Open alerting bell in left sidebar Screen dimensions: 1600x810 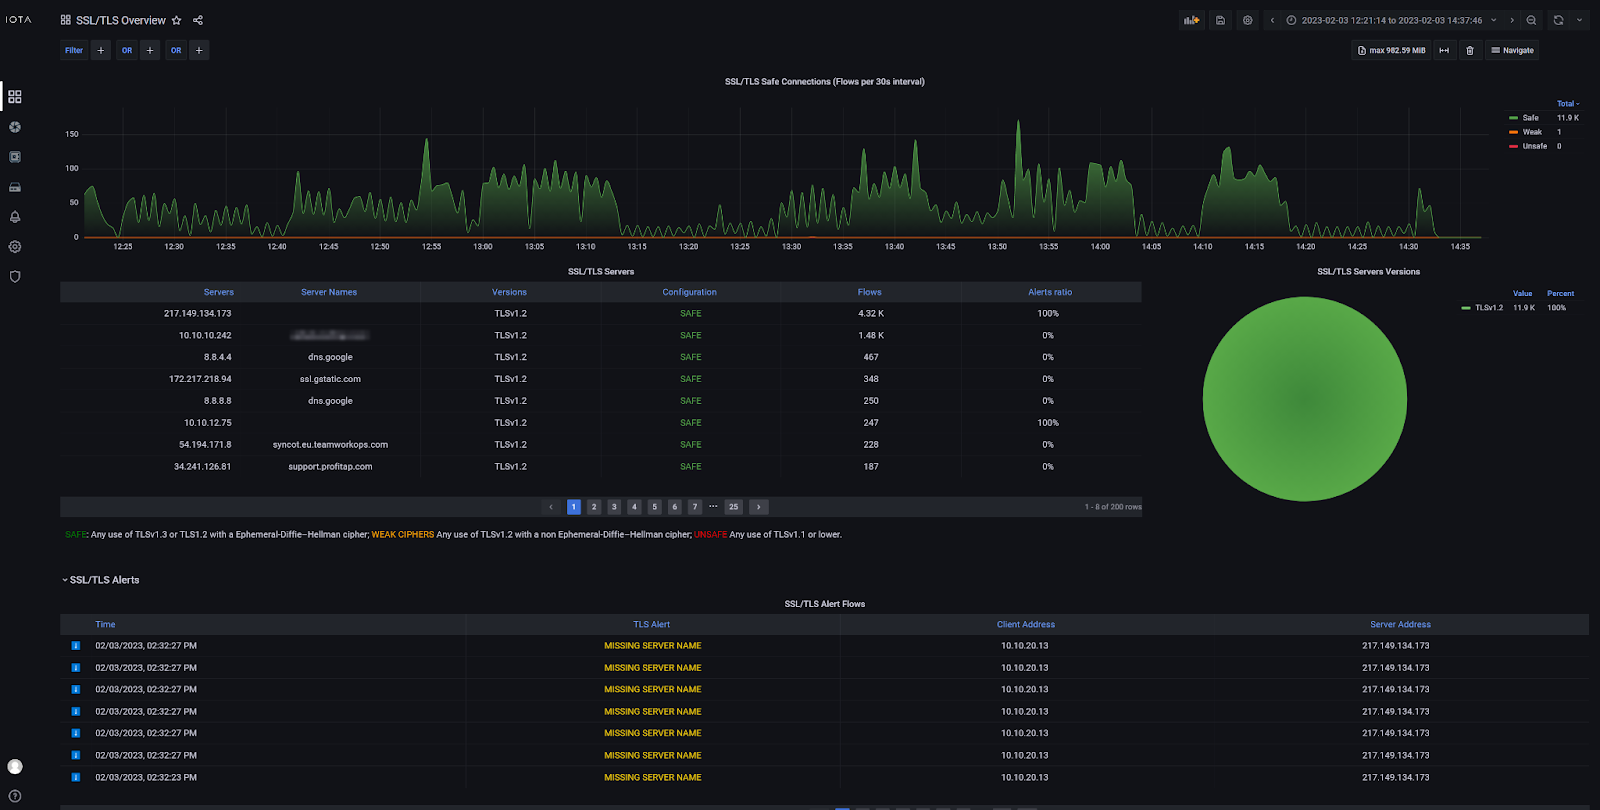coord(15,217)
